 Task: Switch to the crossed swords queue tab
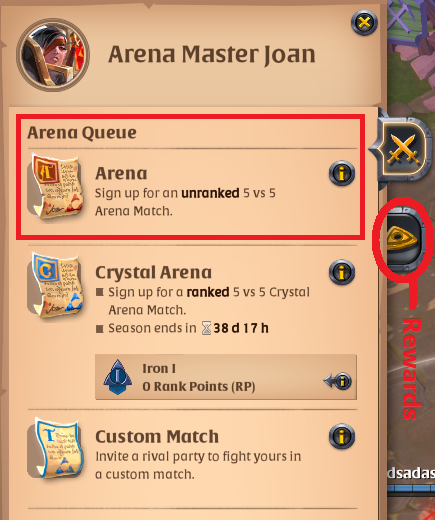(x=402, y=149)
